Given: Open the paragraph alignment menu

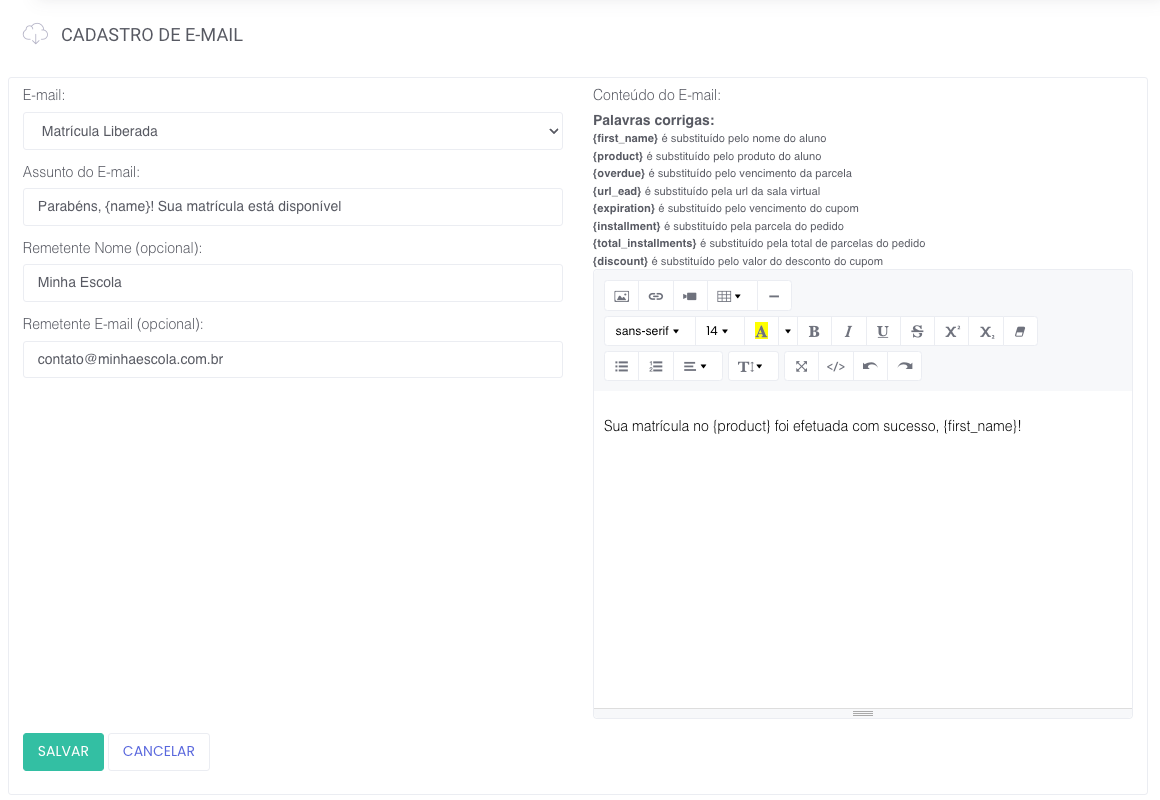Looking at the screenshot, I should (695, 366).
